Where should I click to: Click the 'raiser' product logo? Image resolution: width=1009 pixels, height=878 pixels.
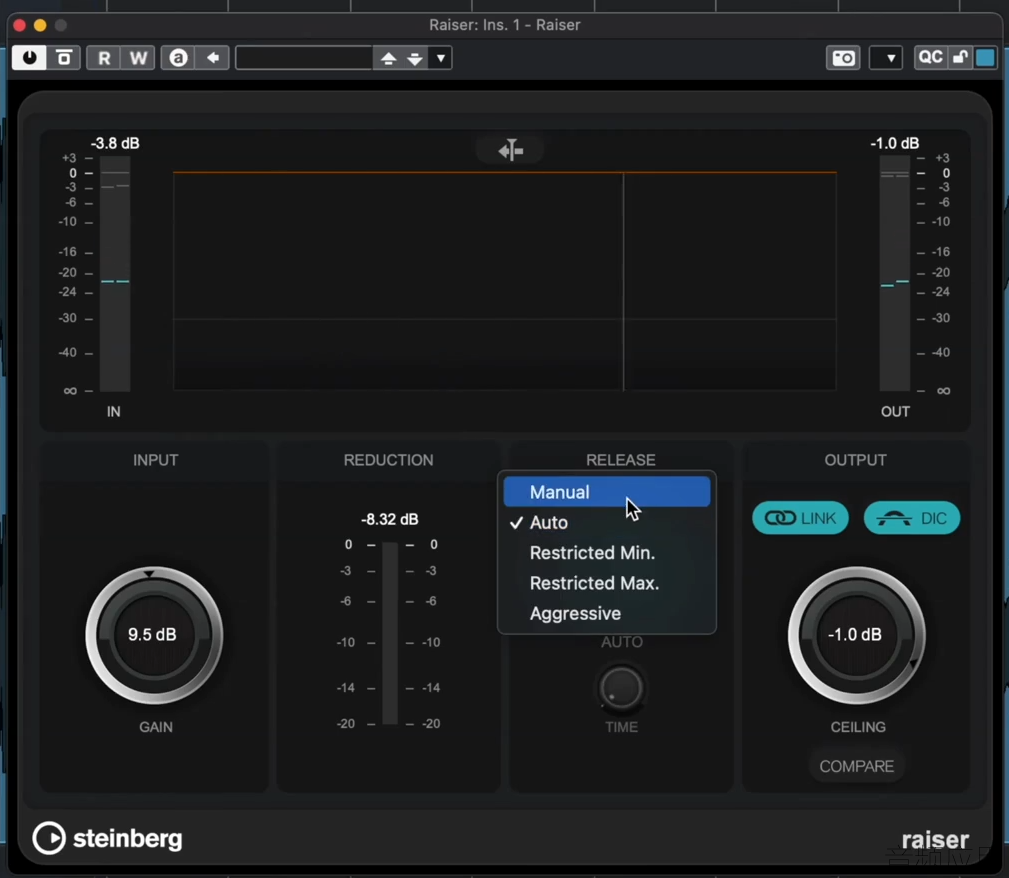(x=935, y=839)
